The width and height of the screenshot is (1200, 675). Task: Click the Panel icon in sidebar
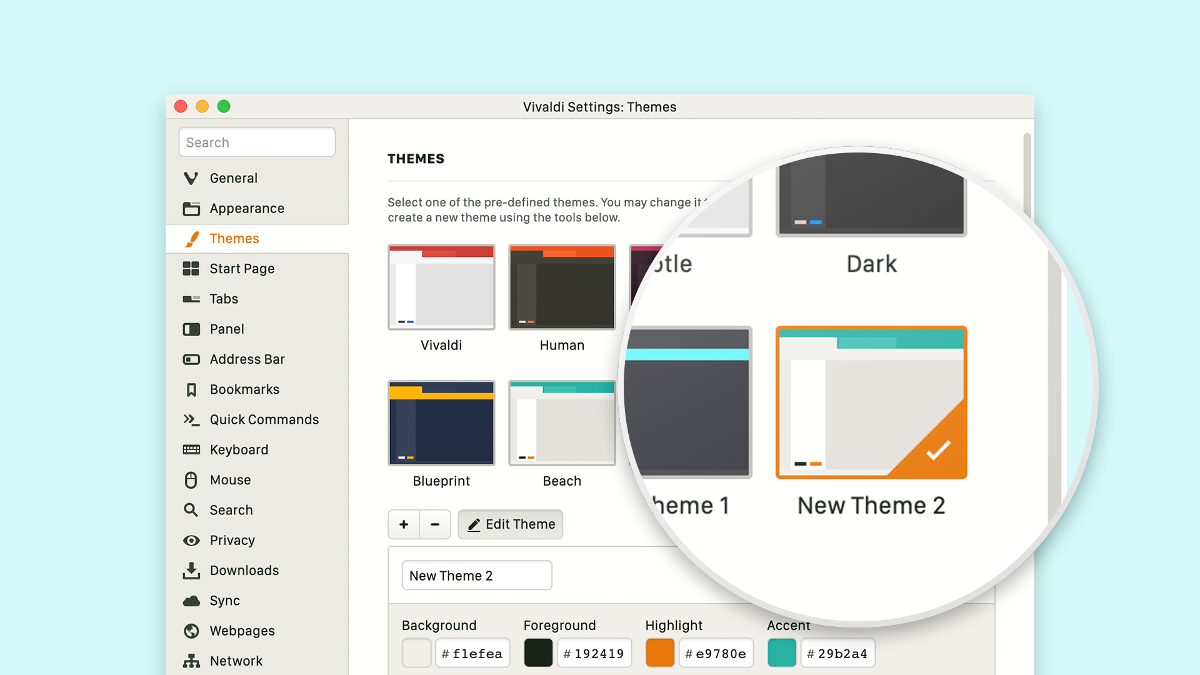point(191,329)
